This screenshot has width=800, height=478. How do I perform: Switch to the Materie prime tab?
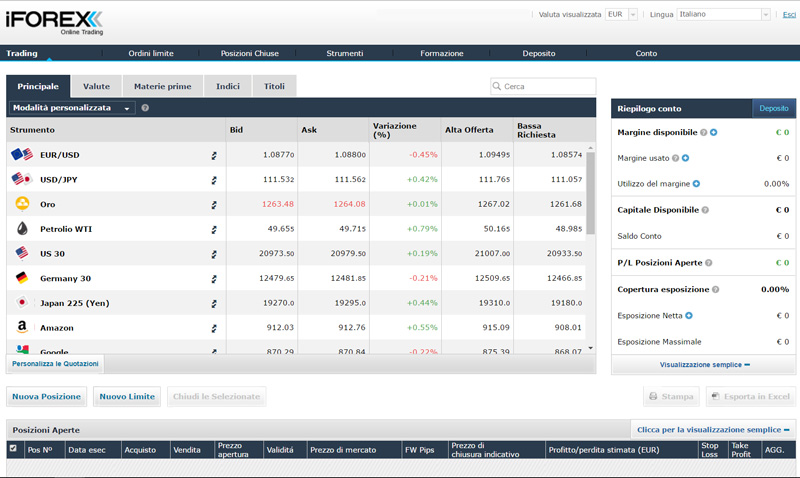163,86
